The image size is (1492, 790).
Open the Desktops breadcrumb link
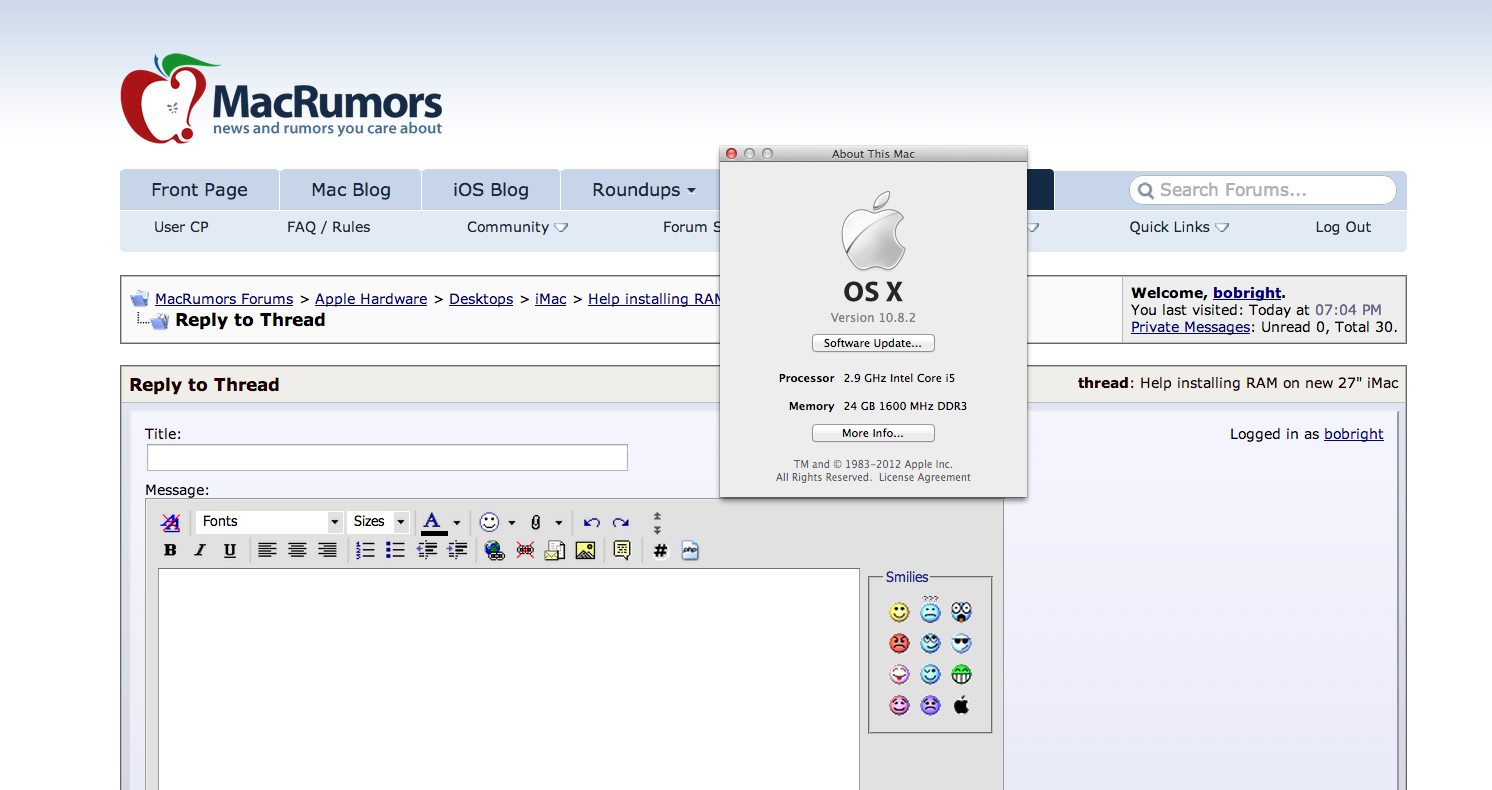pyautogui.click(x=481, y=299)
